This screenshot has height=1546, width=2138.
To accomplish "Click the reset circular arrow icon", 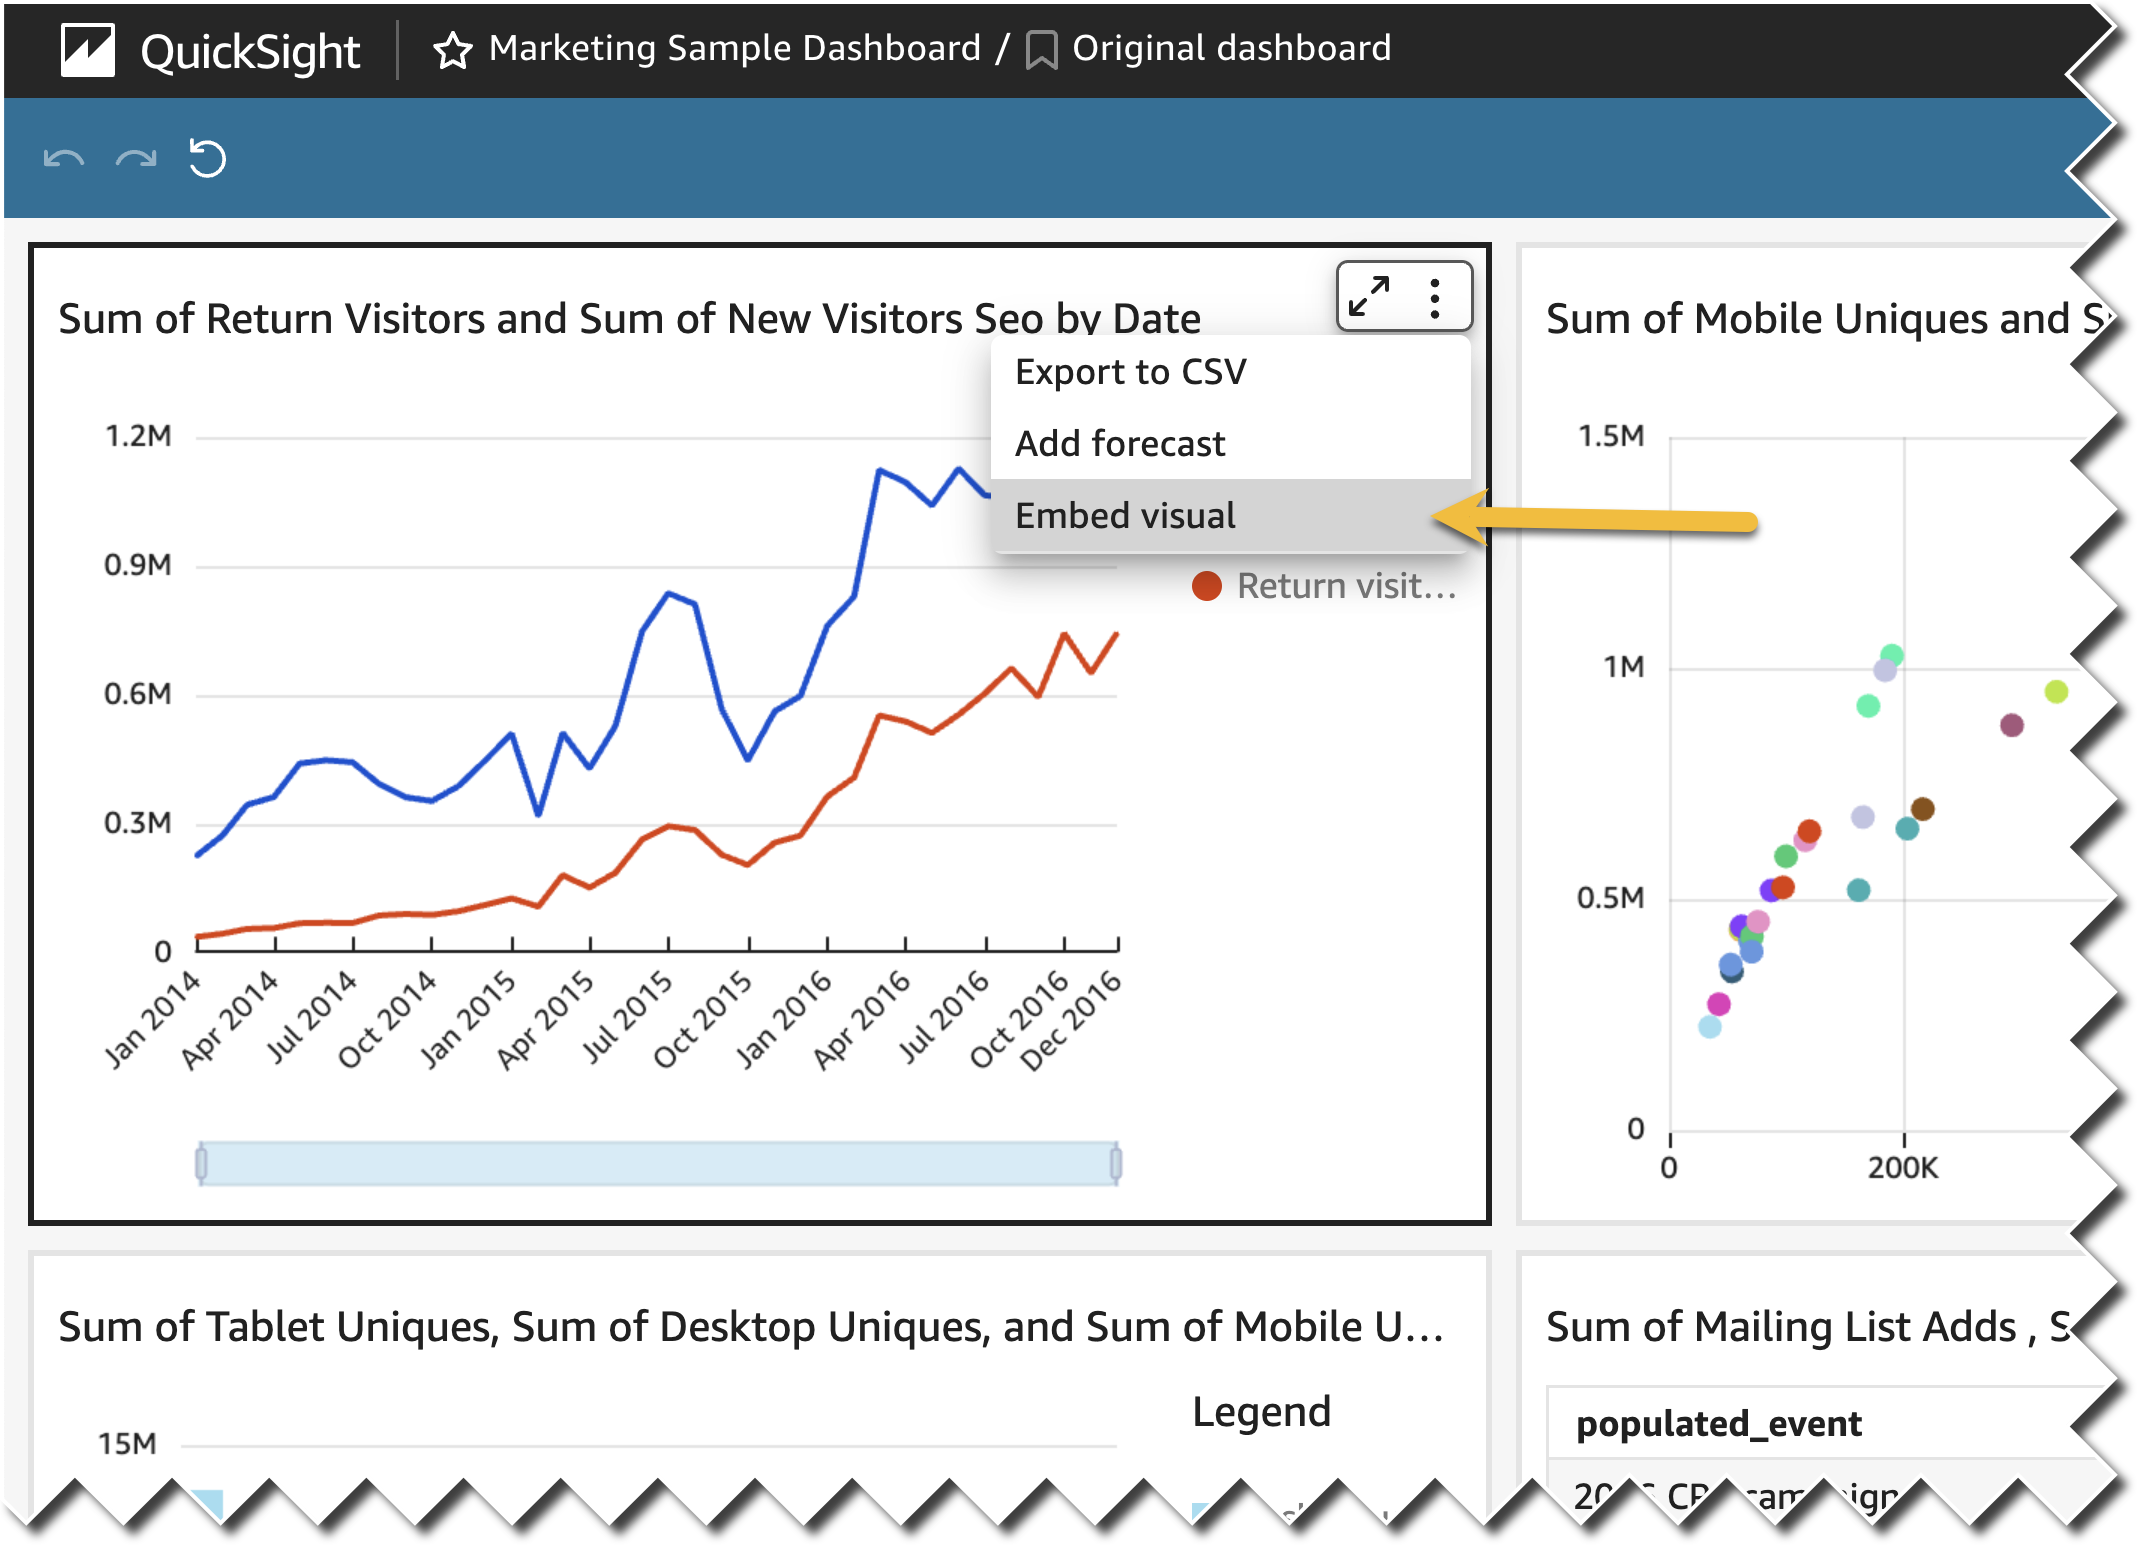I will click(208, 159).
